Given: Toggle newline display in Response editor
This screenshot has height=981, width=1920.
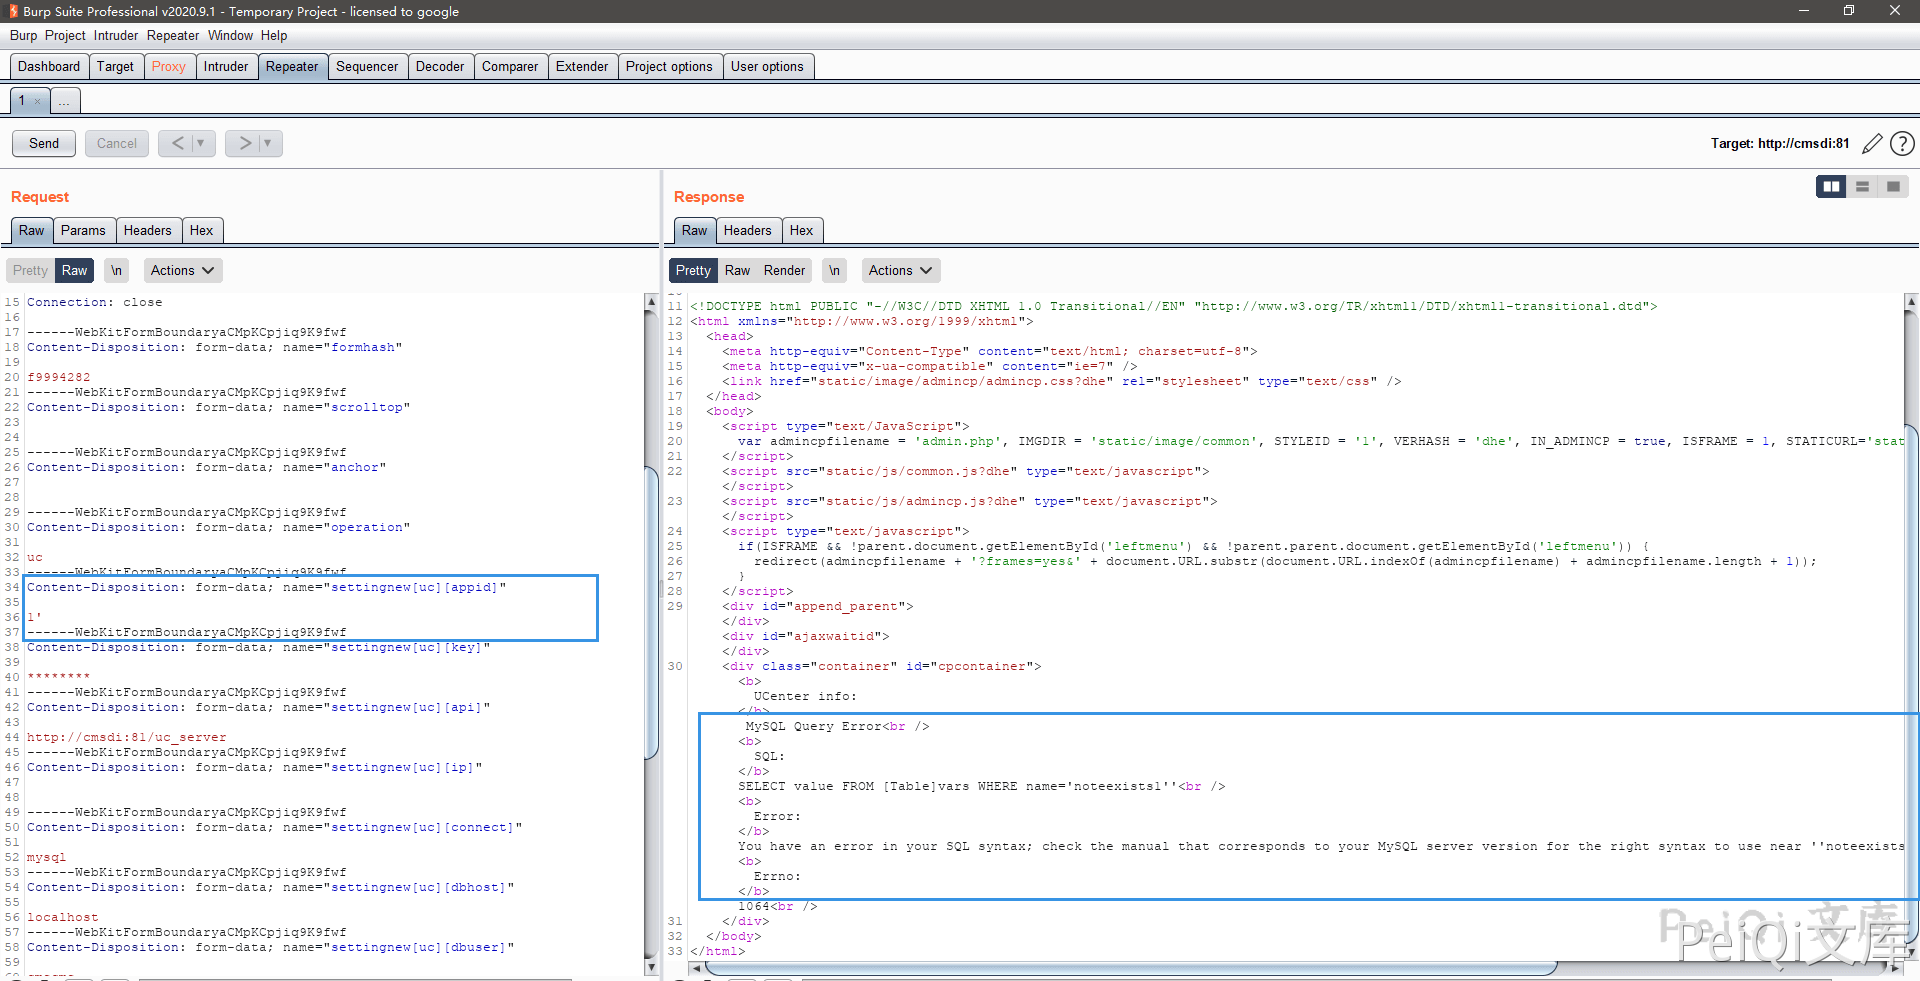Looking at the screenshot, I should pyautogui.click(x=834, y=271).
